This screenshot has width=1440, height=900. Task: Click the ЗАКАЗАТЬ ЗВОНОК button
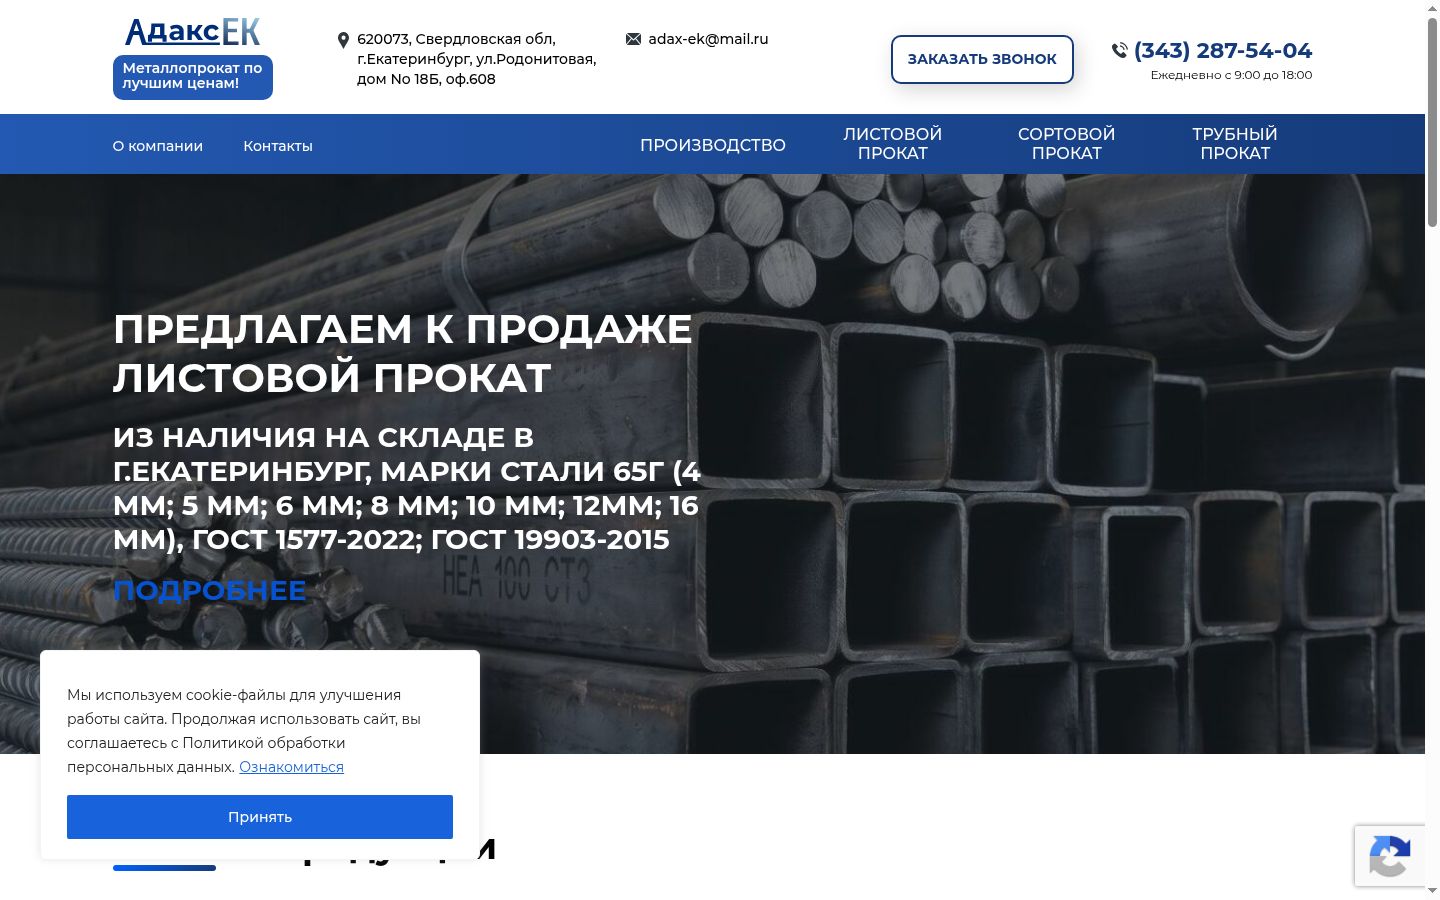[x=982, y=59]
